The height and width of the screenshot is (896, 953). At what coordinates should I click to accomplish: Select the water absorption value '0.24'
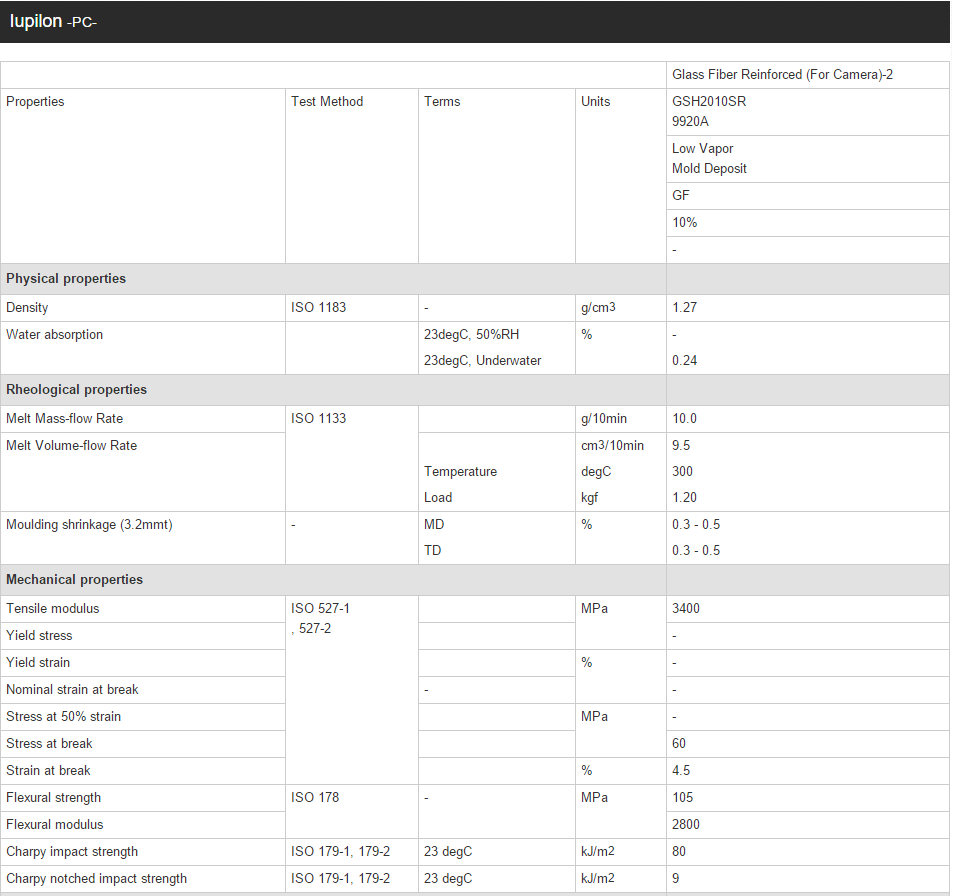pyautogui.click(x=684, y=360)
